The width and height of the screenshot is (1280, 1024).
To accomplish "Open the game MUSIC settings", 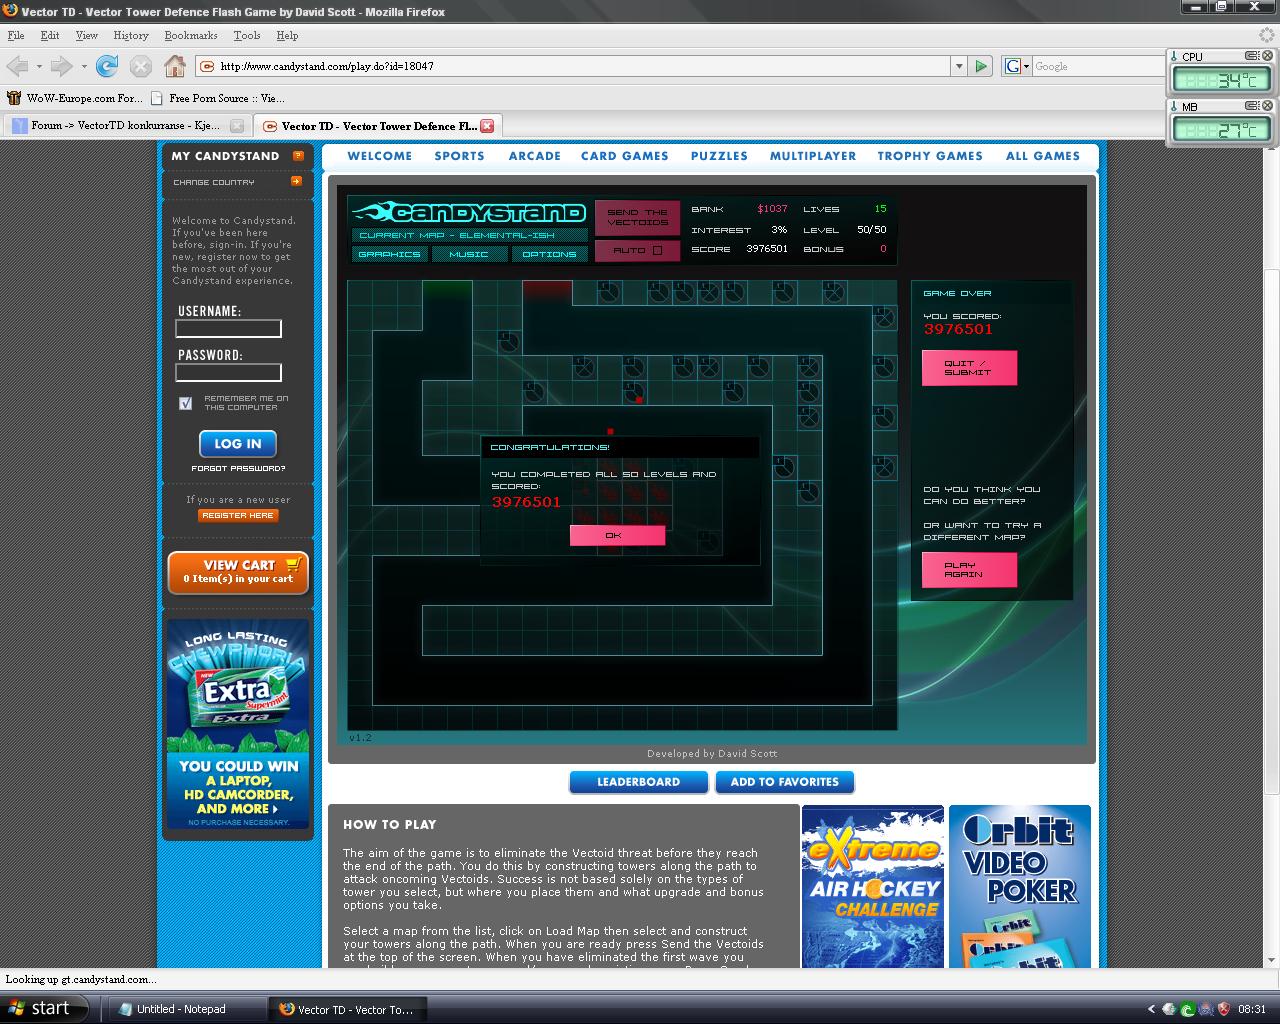I will coord(469,254).
